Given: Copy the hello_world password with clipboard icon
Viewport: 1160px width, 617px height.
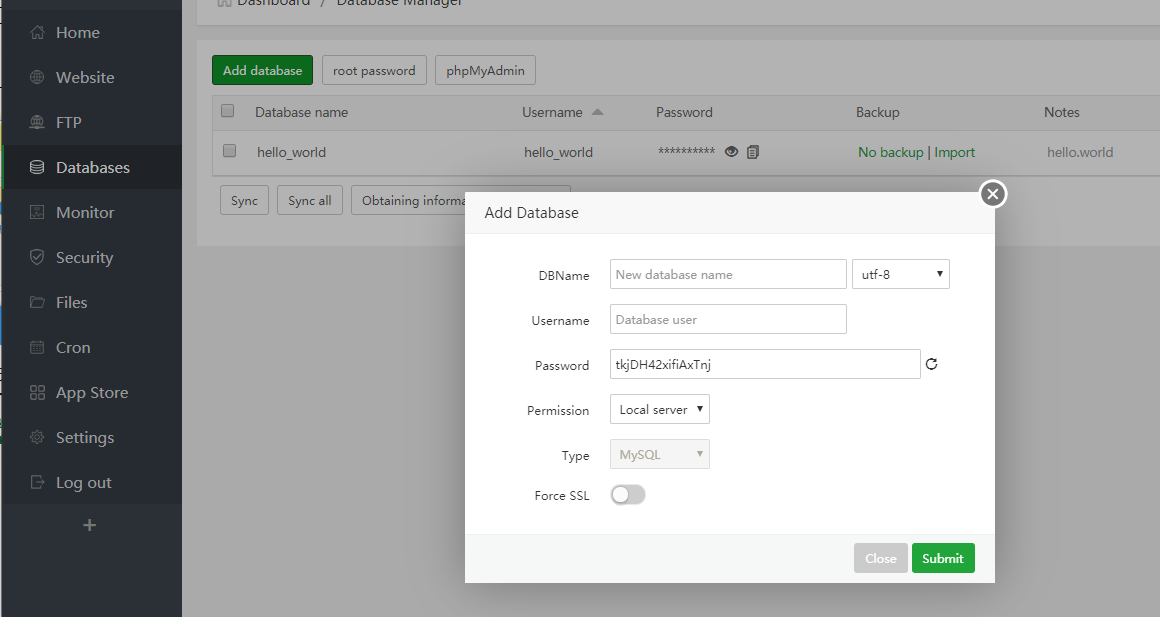Looking at the screenshot, I should tap(753, 152).
